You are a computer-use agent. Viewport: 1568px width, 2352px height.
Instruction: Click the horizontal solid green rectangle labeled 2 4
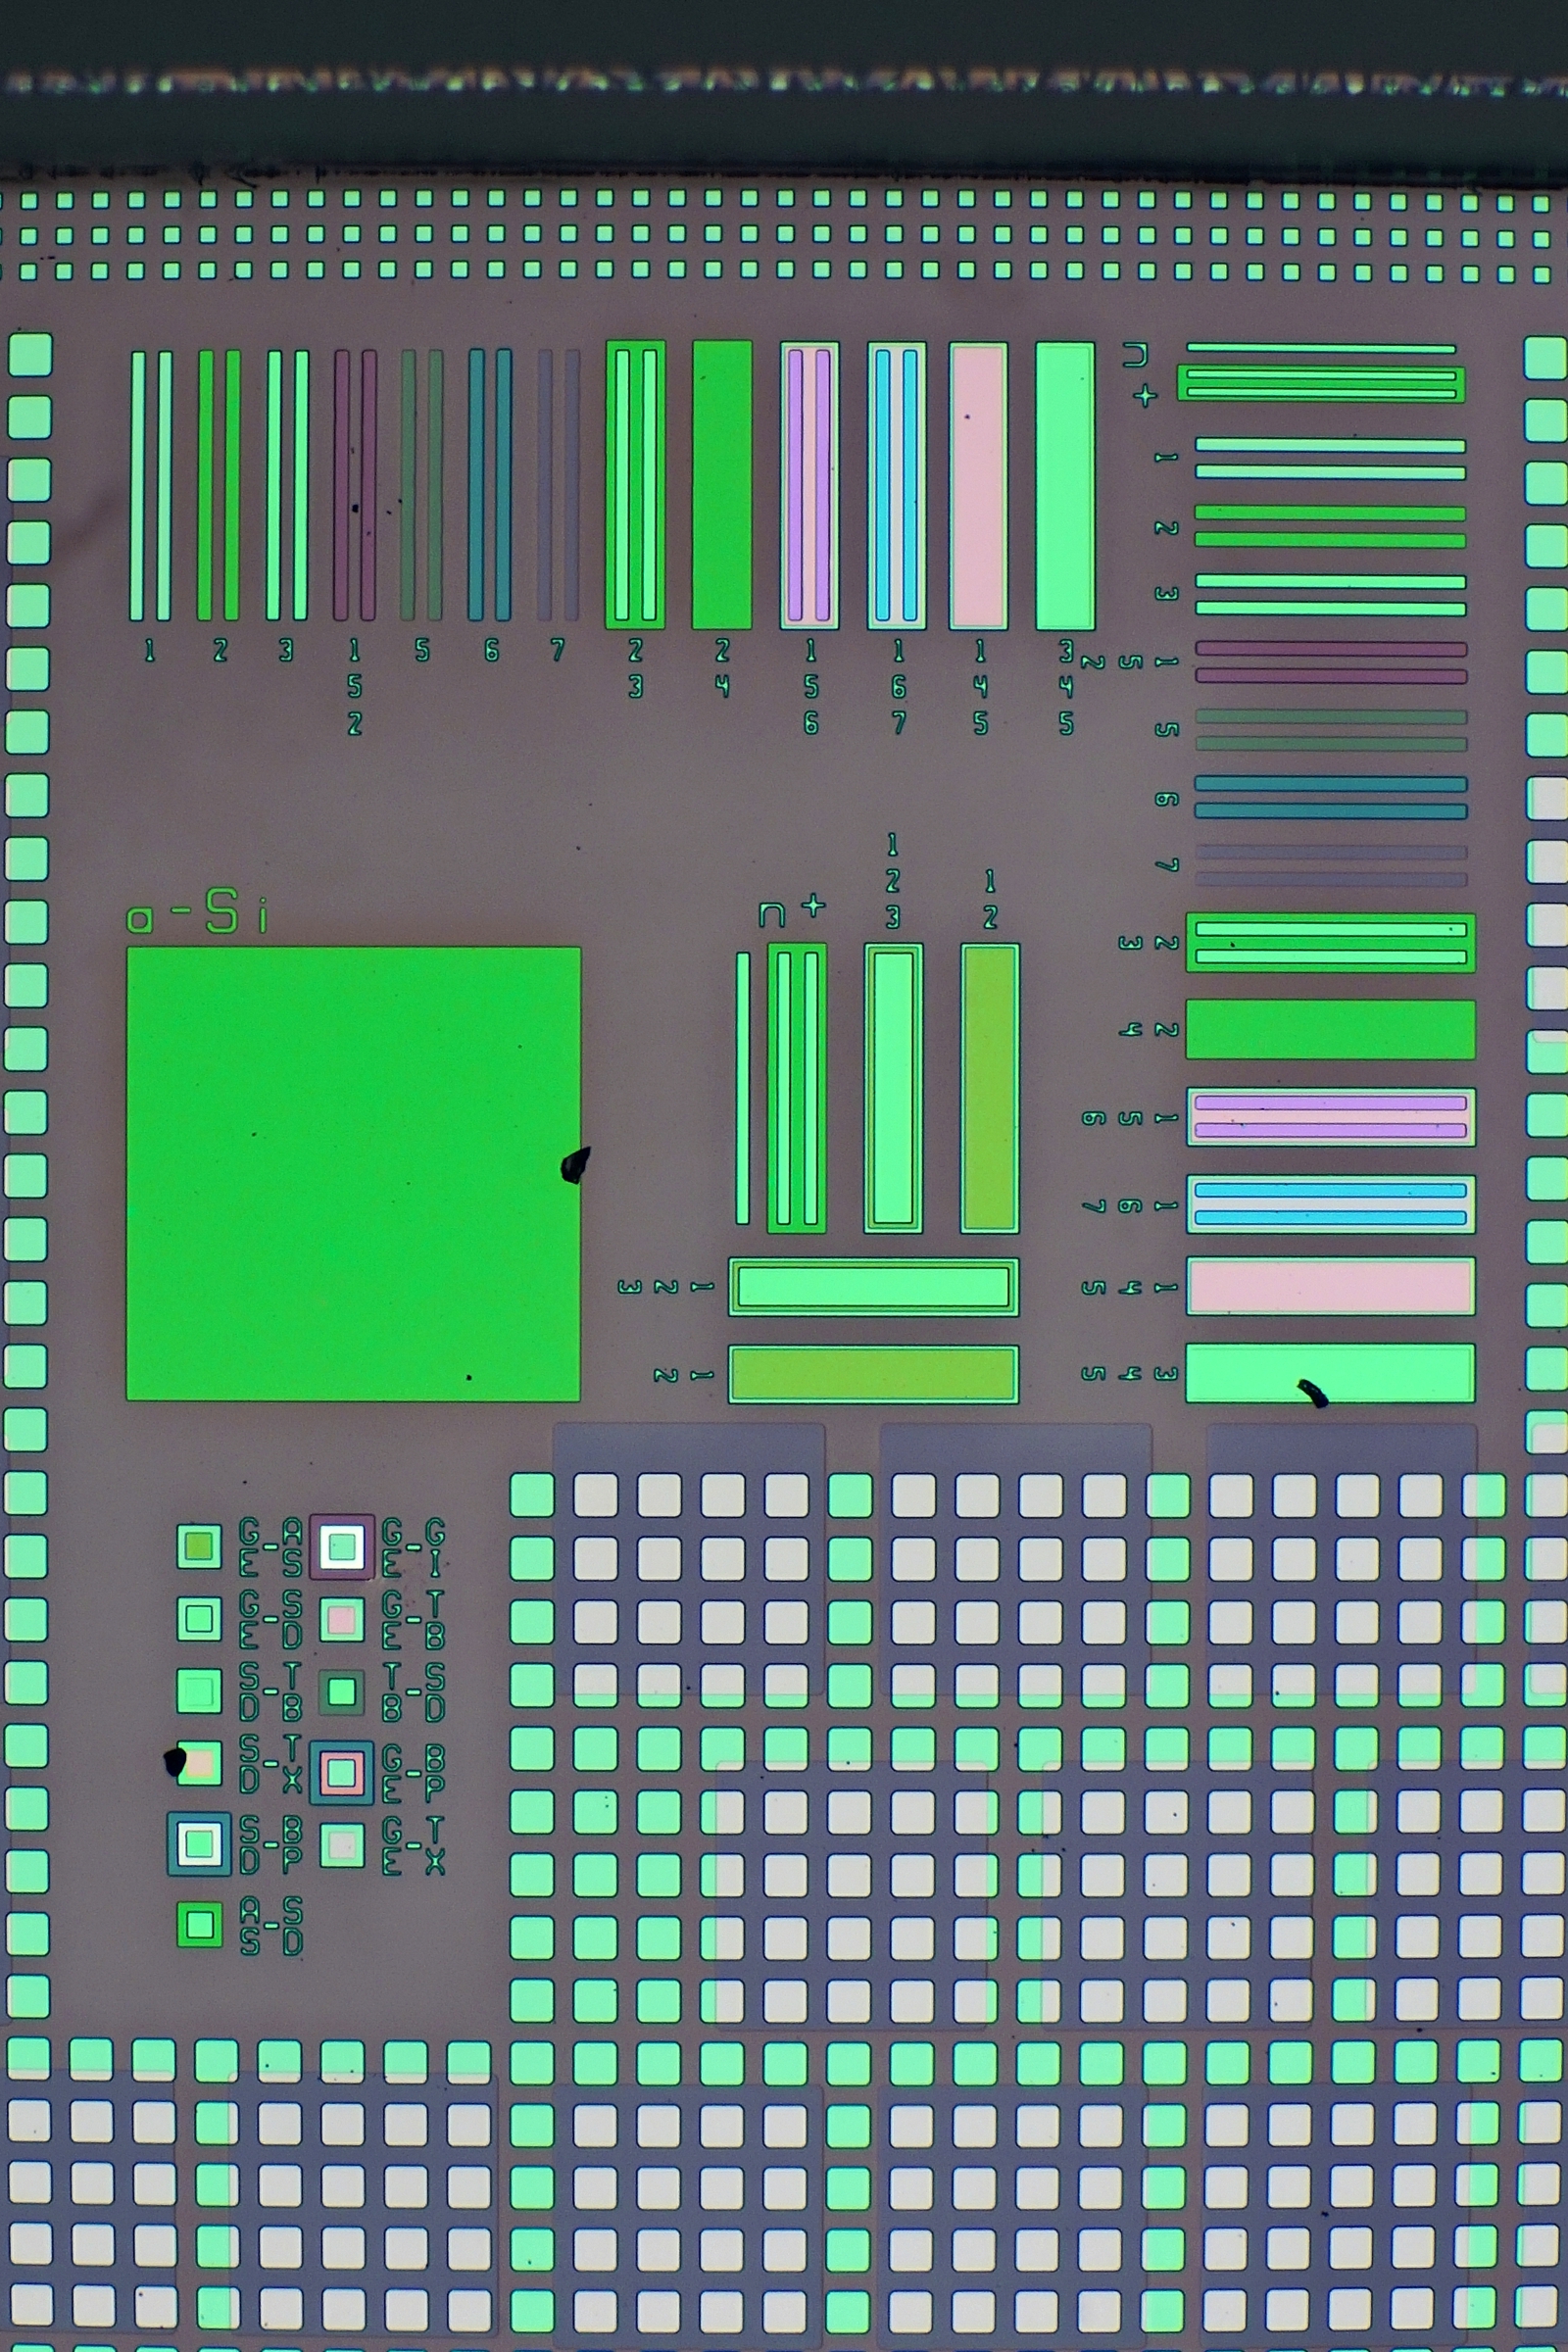(1330, 1029)
